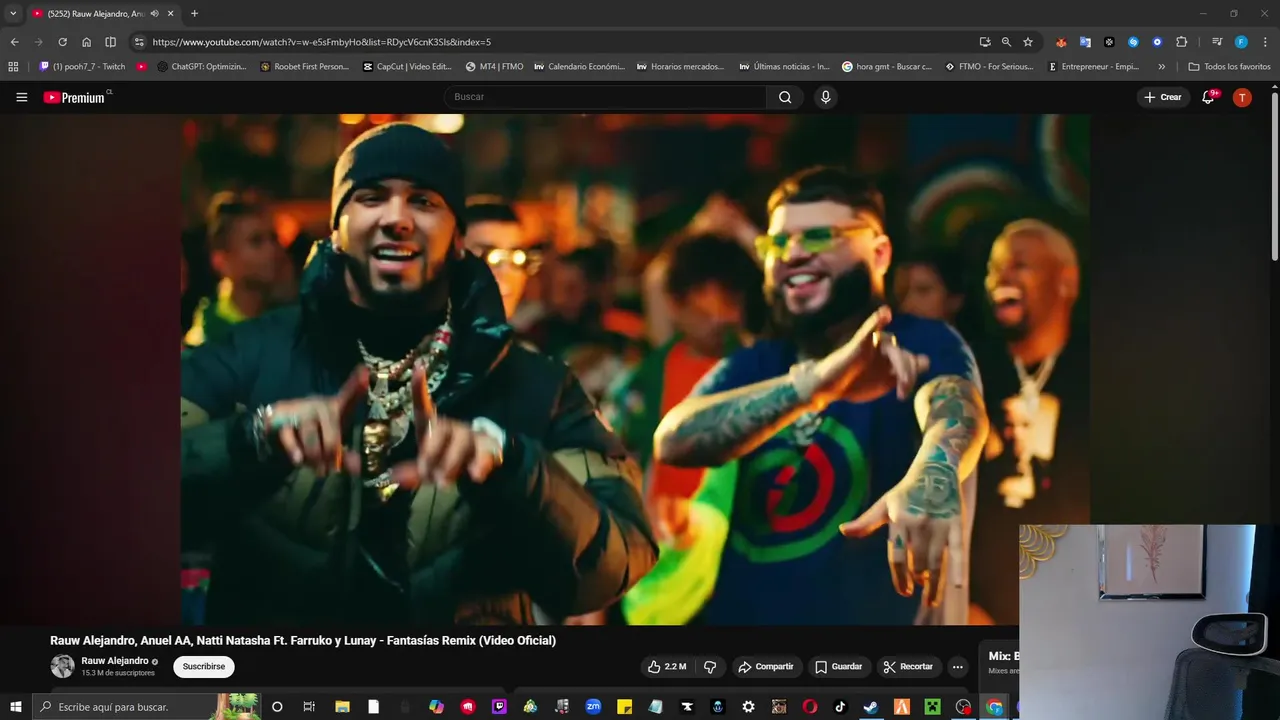The image size is (1280, 720).
Task: Open Recortar clip tool
Action: pyautogui.click(x=908, y=667)
